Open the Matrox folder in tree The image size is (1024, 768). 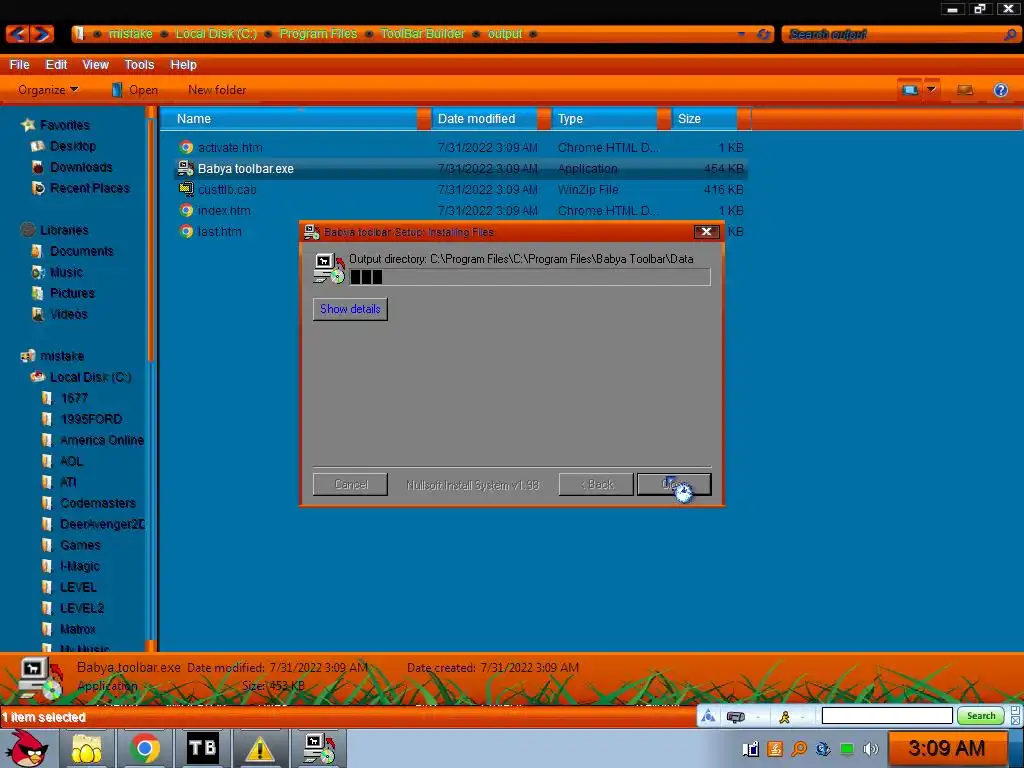coord(78,629)
